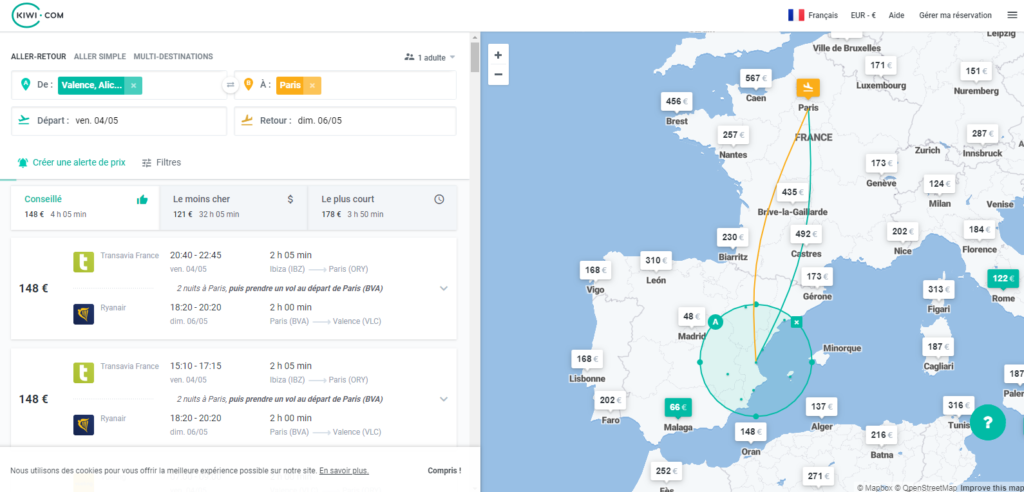Image resolution: width=1024 pixels, height=492 pixels.
Task: Select the 492 € Castres price marker
Action: (x=805, y=234)
